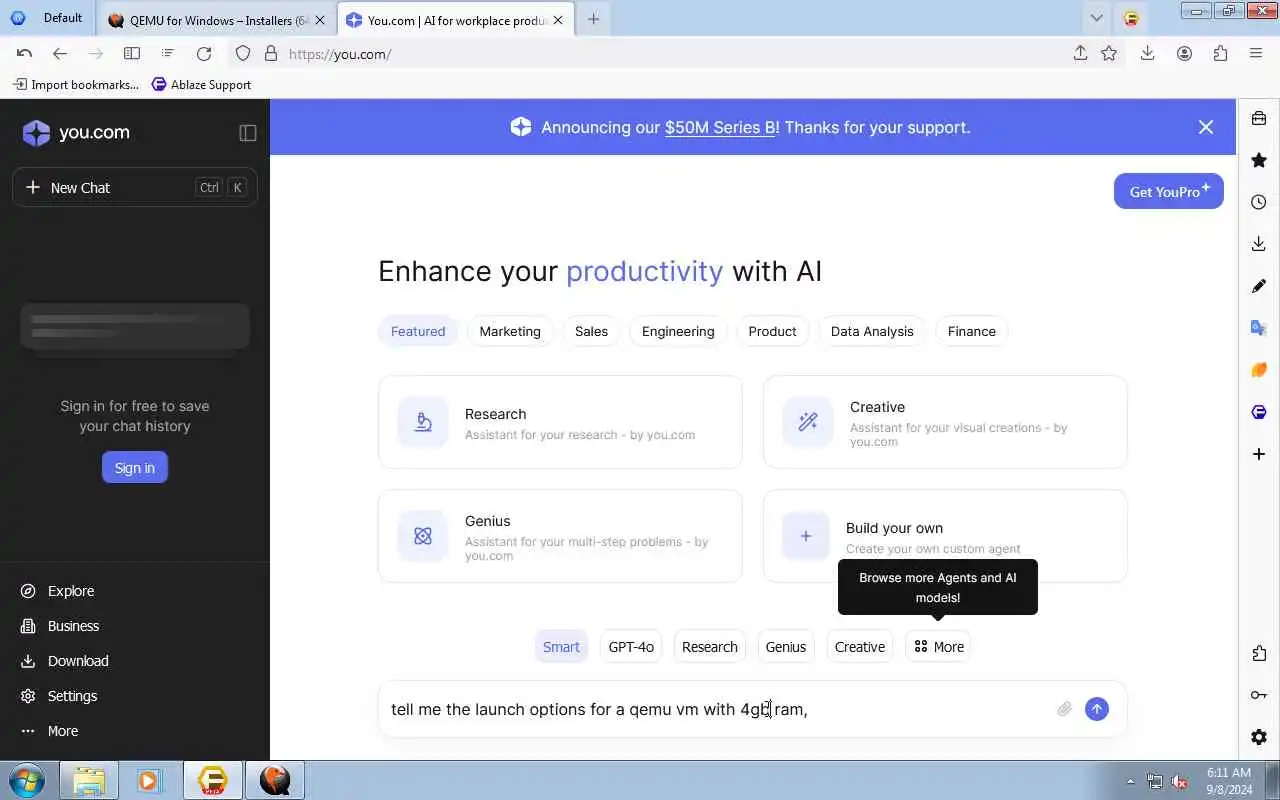Screen dimensions: 1280x800
Task: Select the Featured category chip
Action: pos(418,331)
